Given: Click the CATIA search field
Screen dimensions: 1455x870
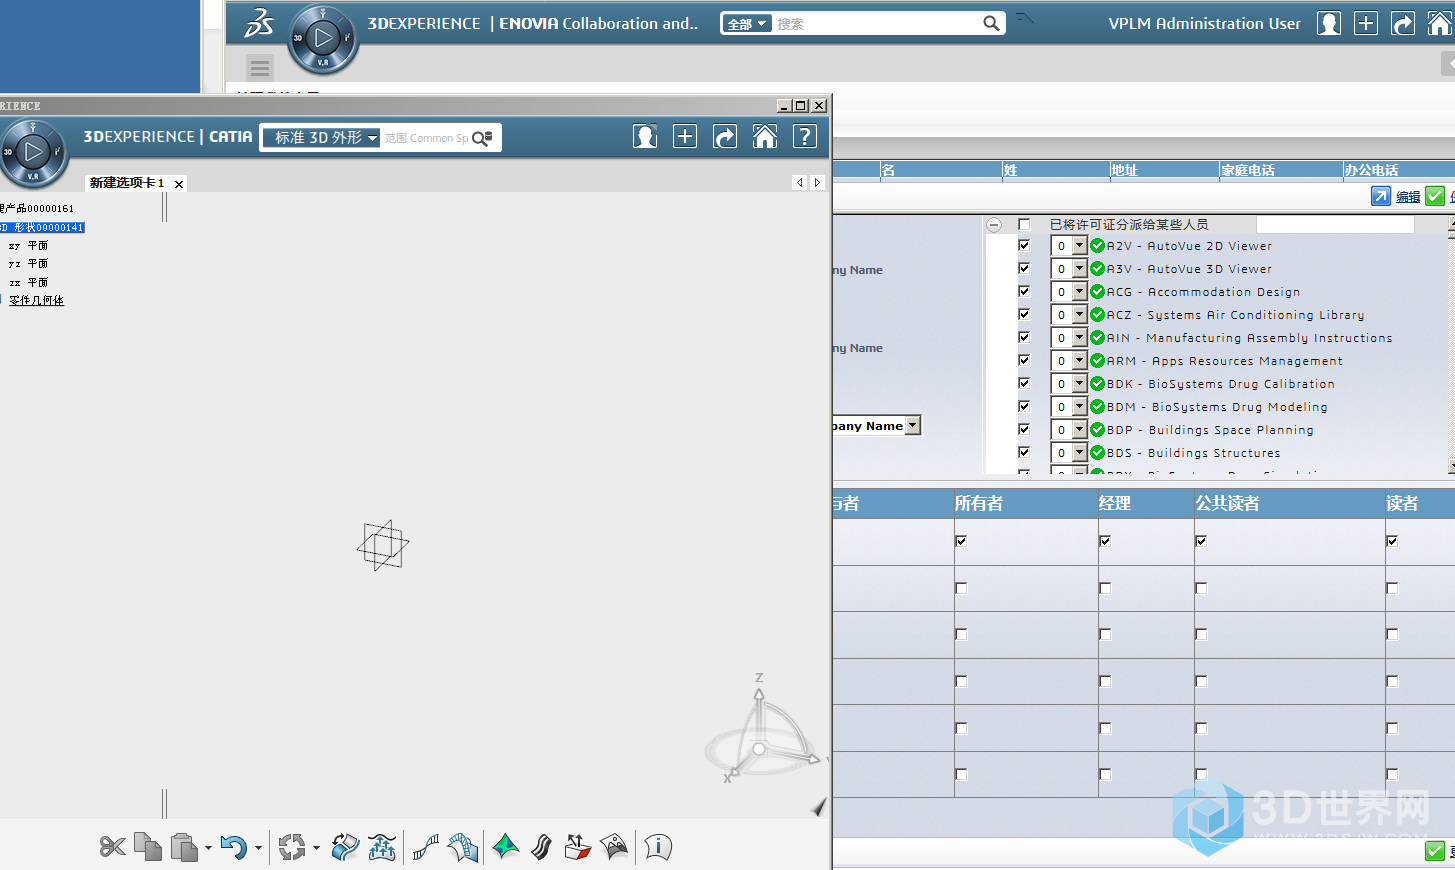Looking at the screenshot, I should pyautogui.click(x=426, y=138).
